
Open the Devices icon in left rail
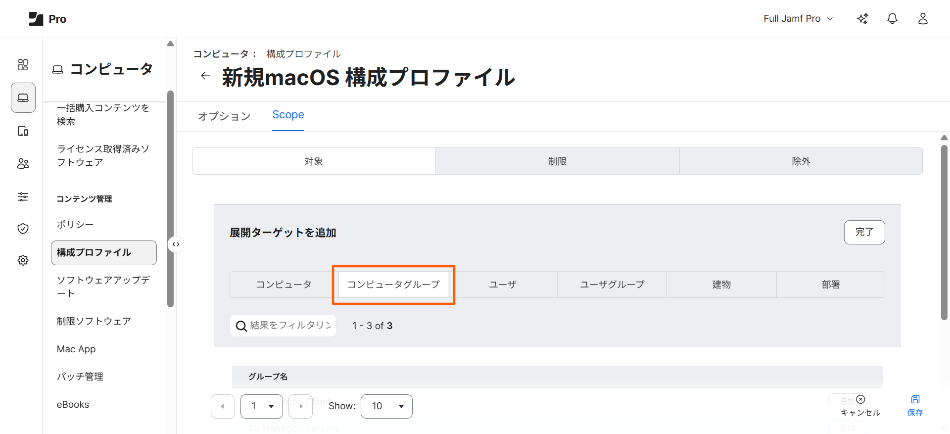[23, 131]
